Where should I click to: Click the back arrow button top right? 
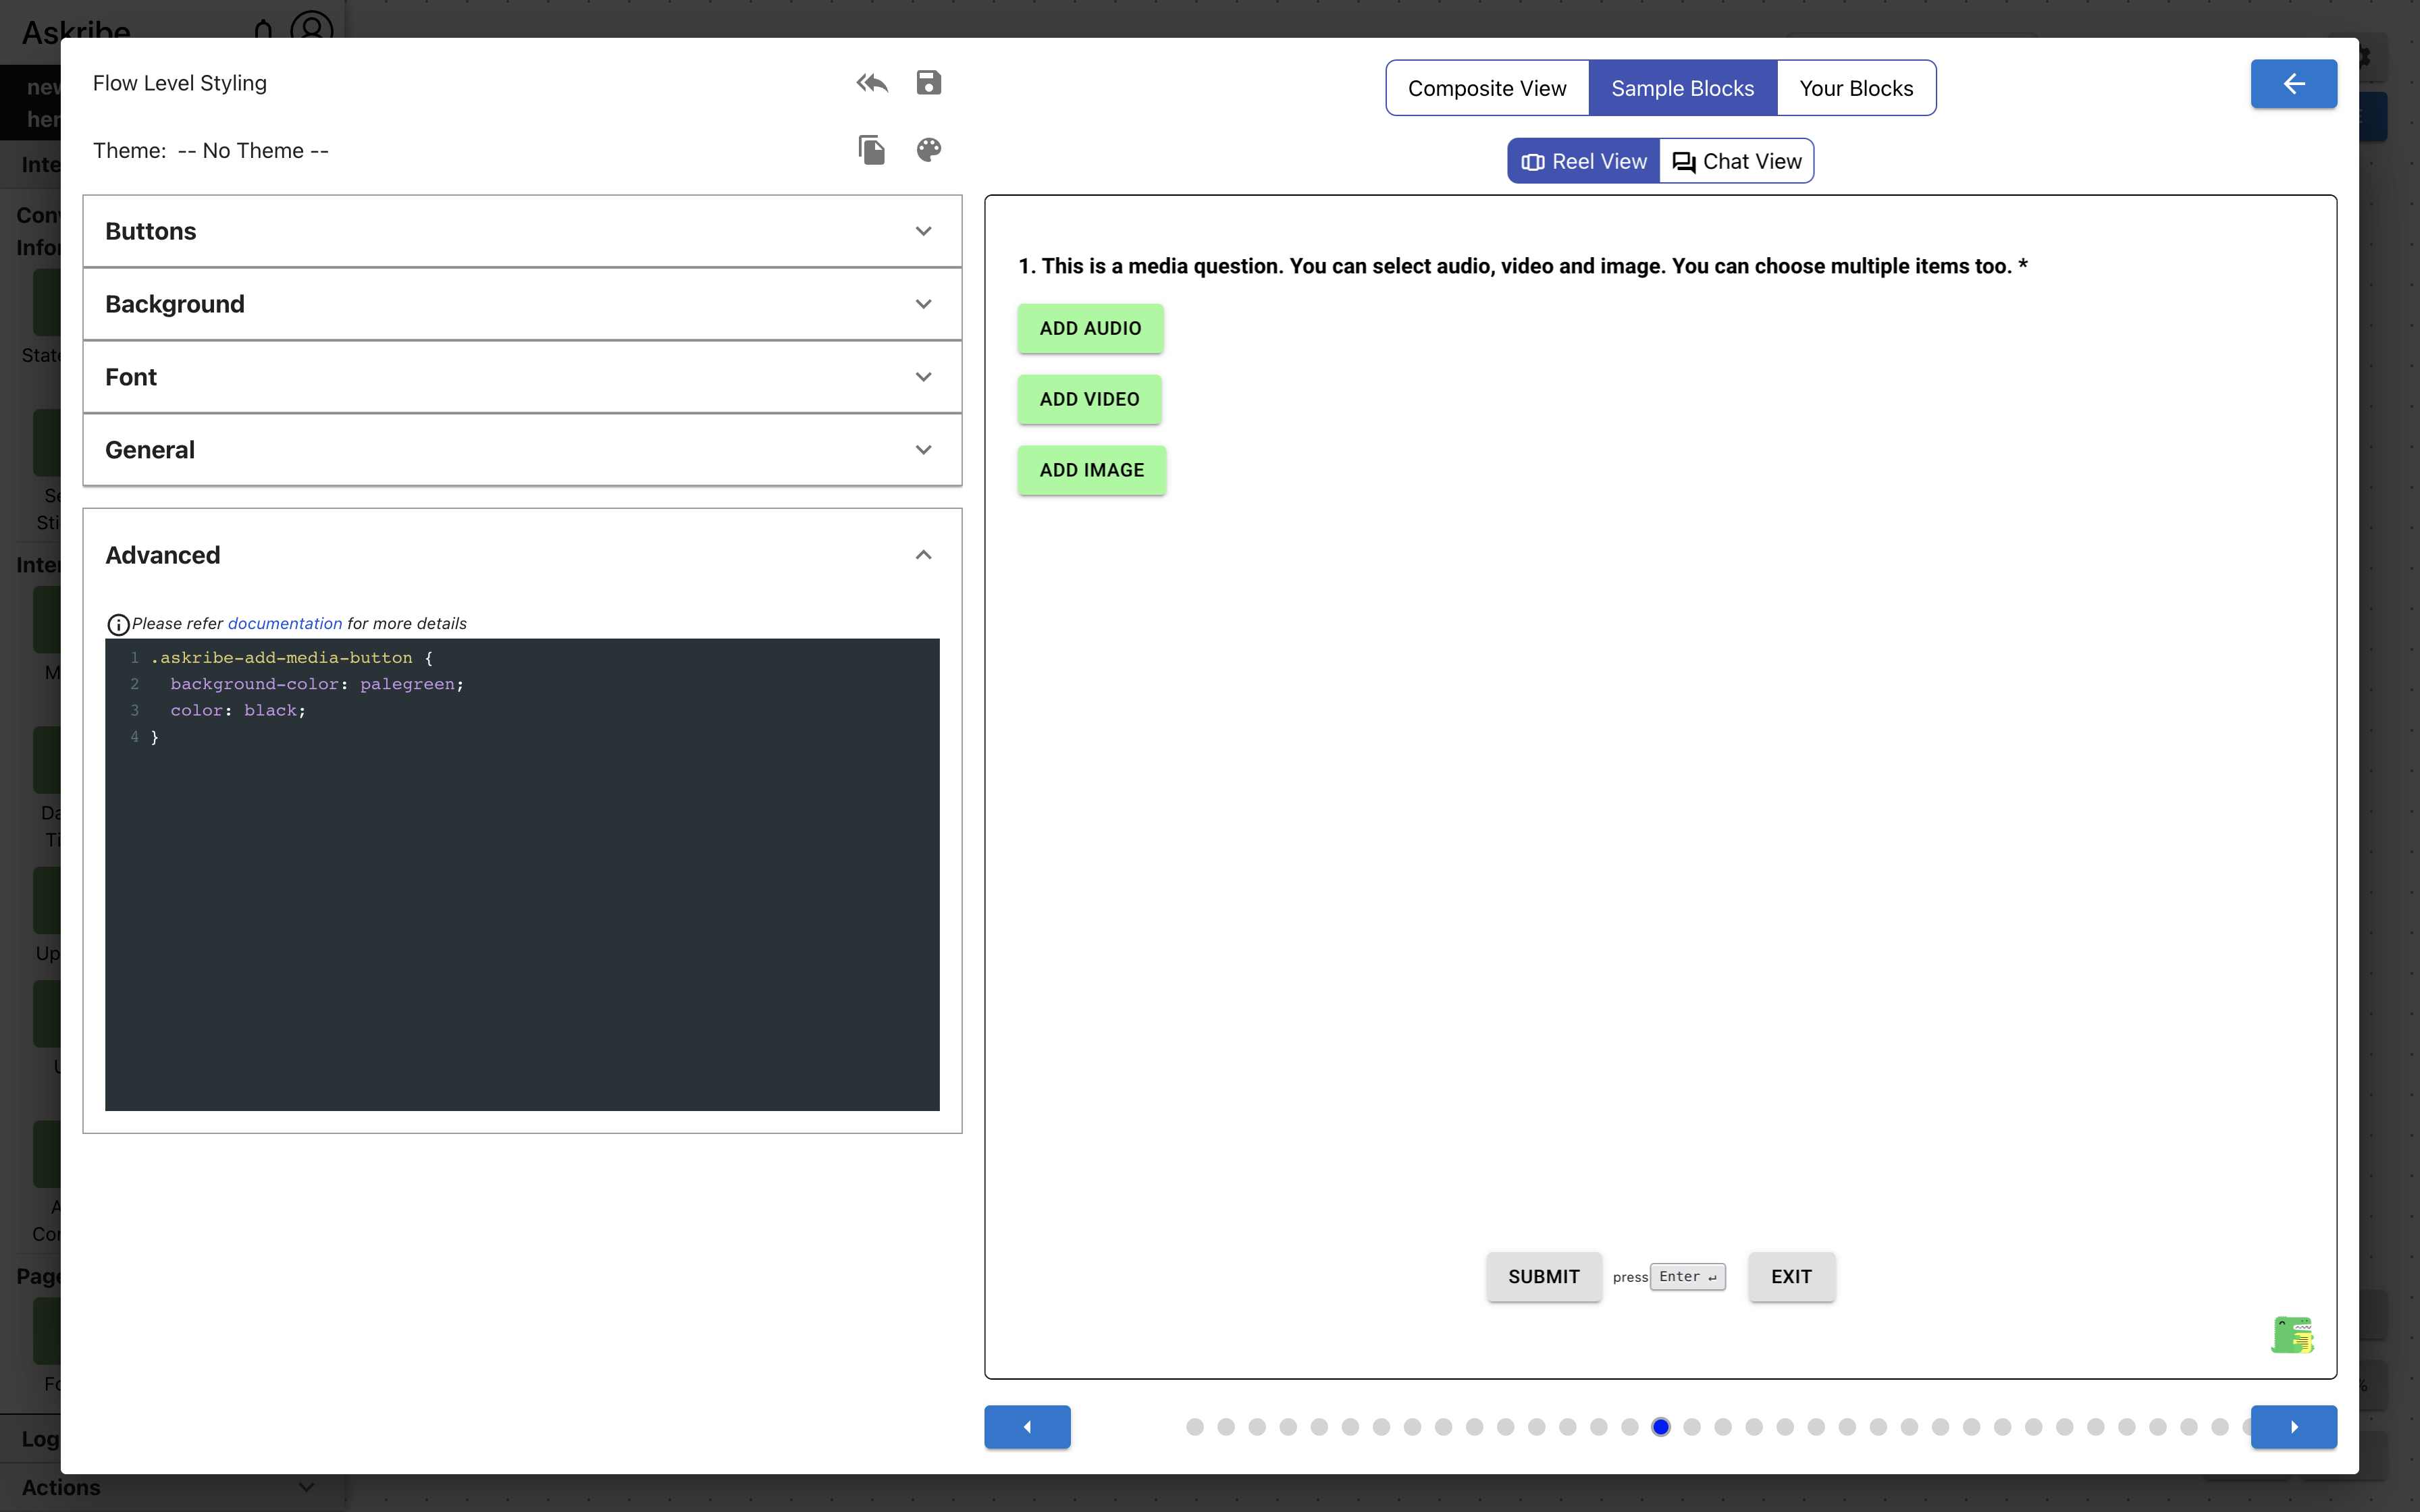(x=2293, y=84)
